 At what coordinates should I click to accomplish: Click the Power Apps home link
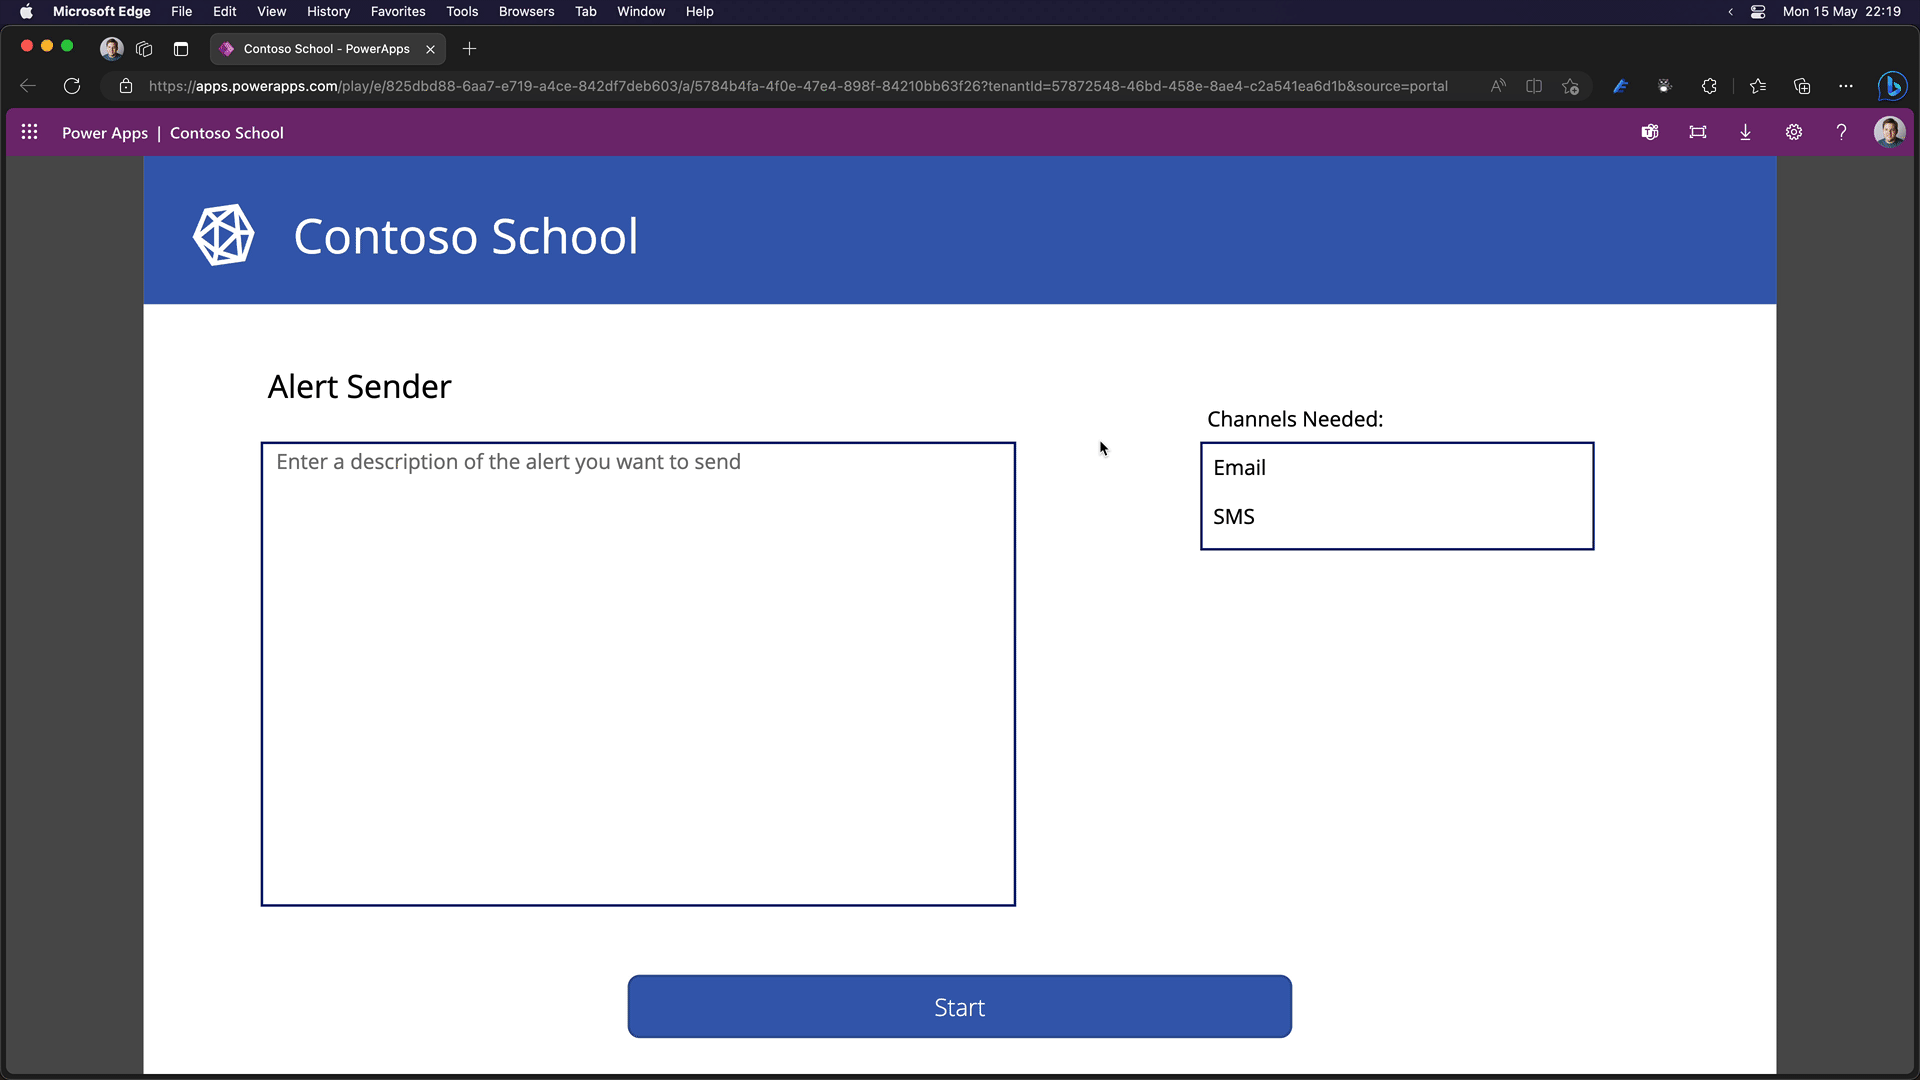point(104,133)
